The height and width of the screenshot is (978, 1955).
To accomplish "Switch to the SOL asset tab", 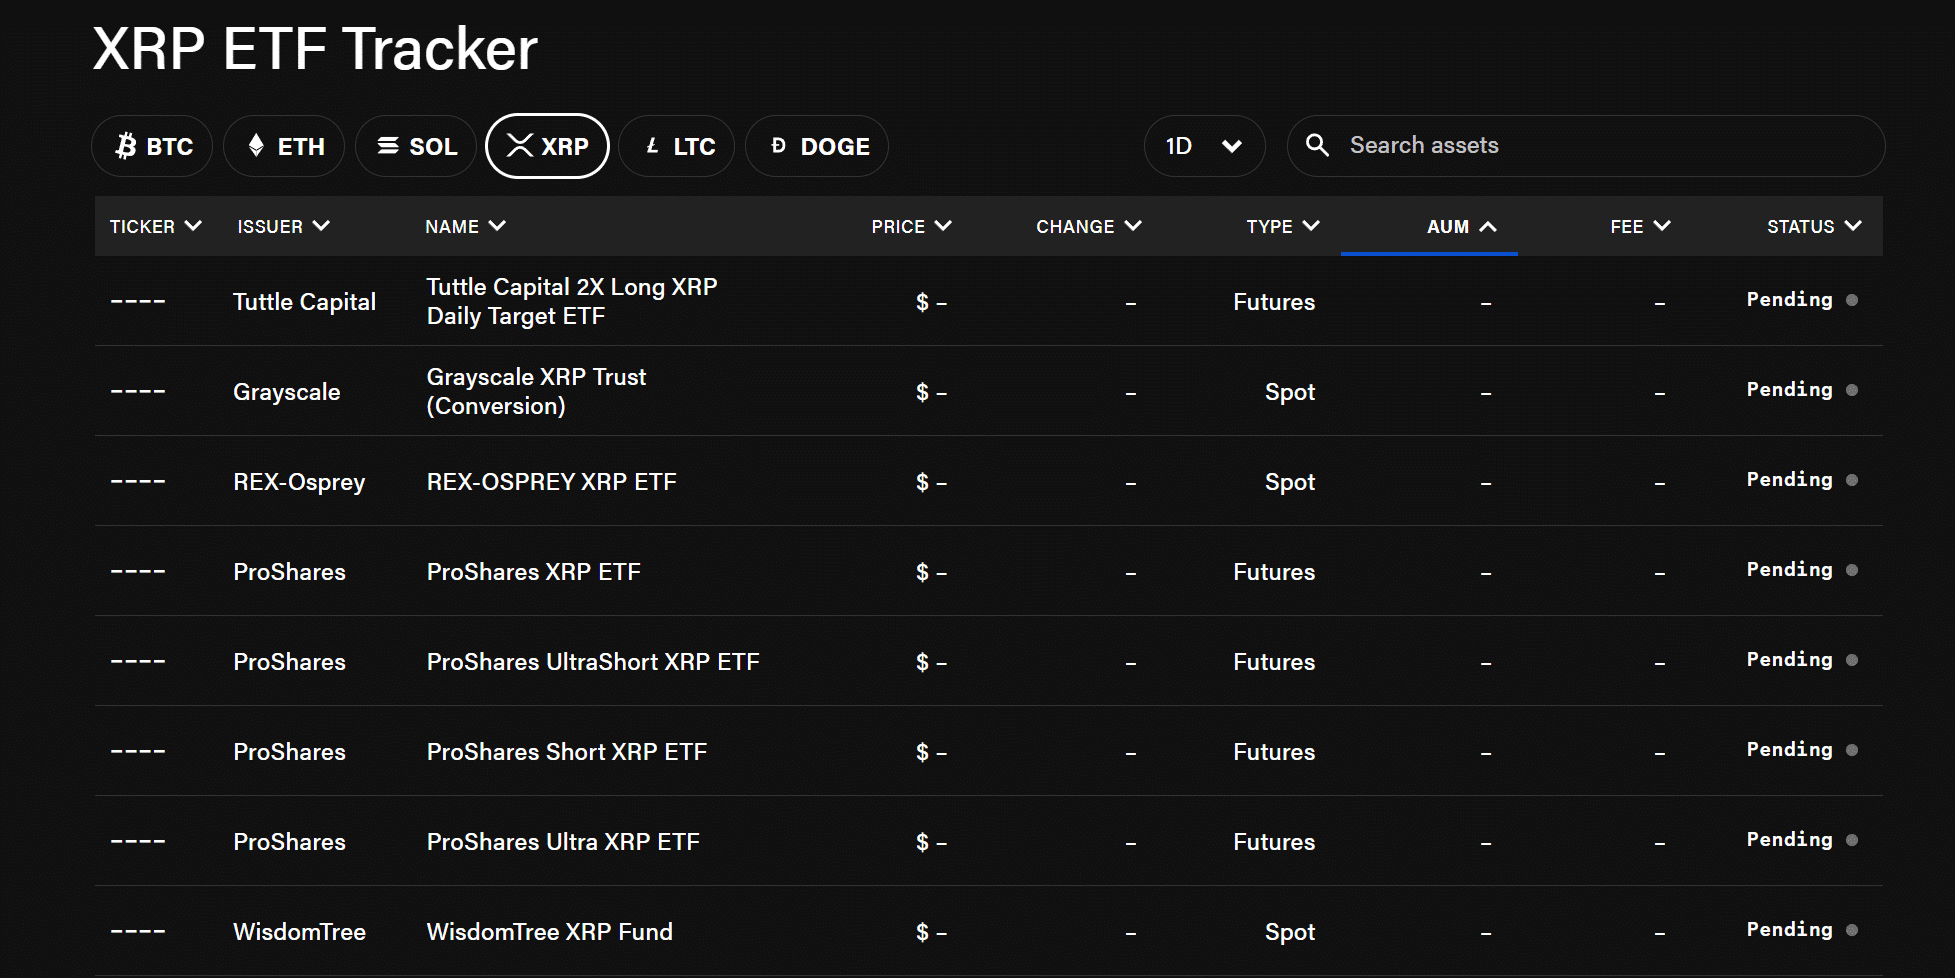I will pos(416,146).
